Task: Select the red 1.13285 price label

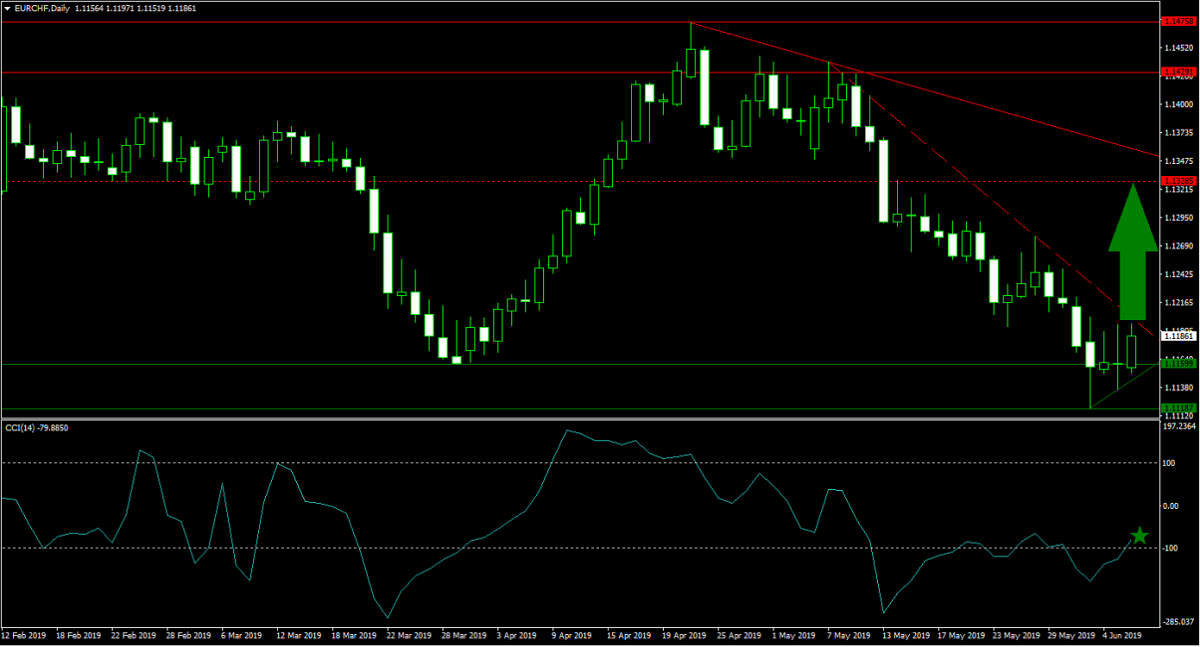Action: (1176, 181)
